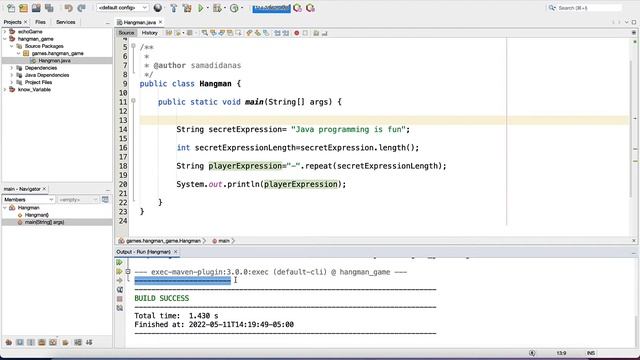Open the Profile Project dropdown arrow
This screenshot has height=360, width=640.
(242, 8)
